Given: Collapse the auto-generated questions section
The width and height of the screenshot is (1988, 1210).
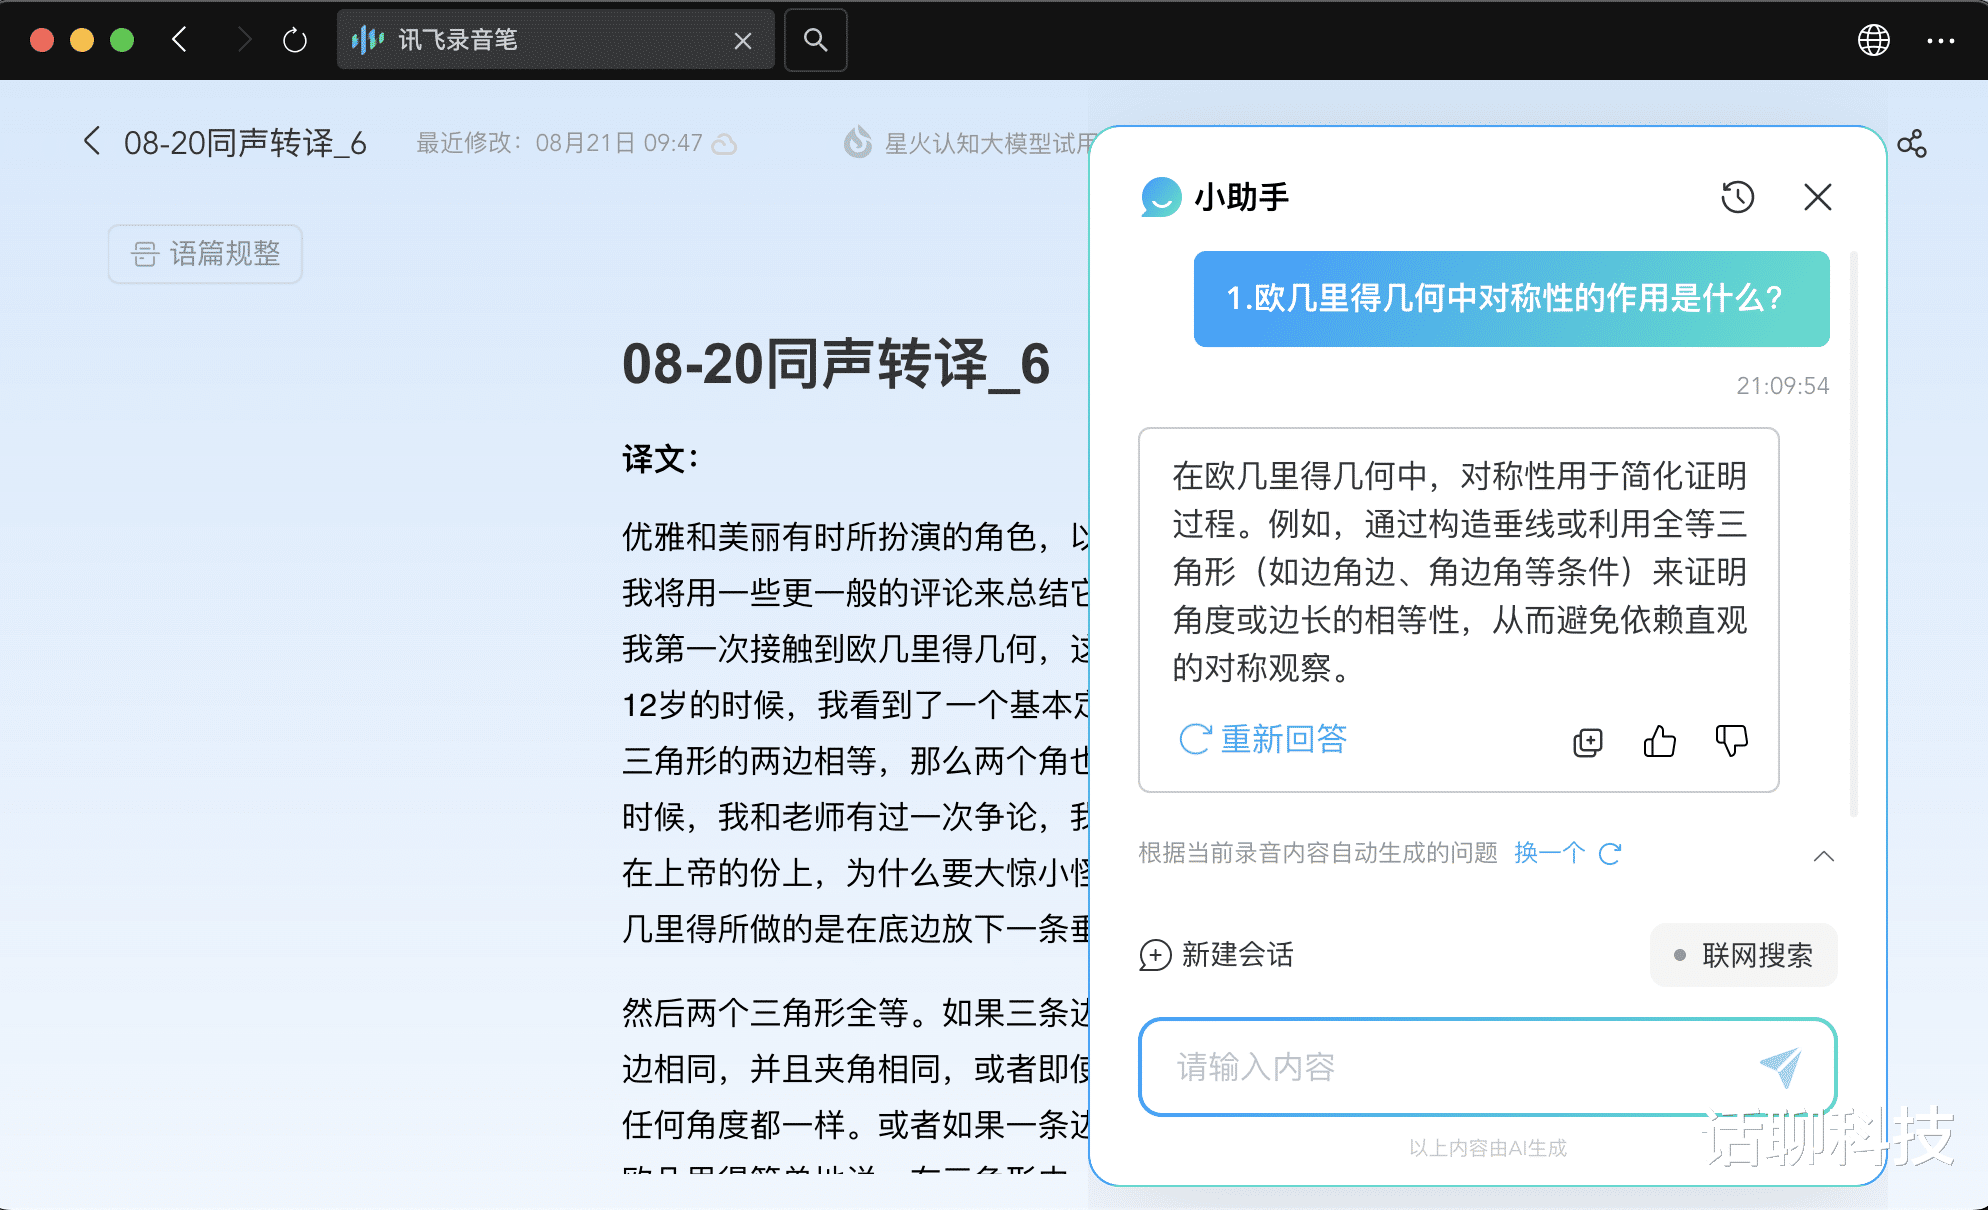Looking at the screenshot, I should tap(1823, 856).
